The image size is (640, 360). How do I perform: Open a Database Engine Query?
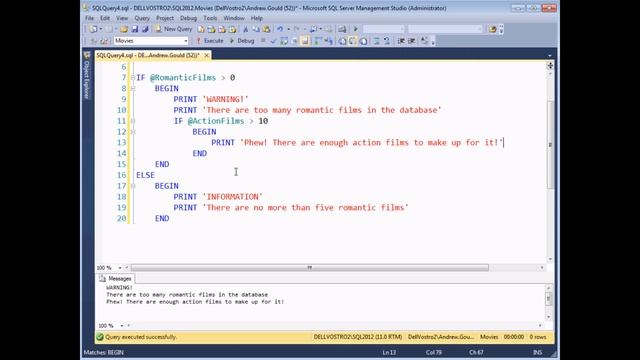click(x=201, y=29)
